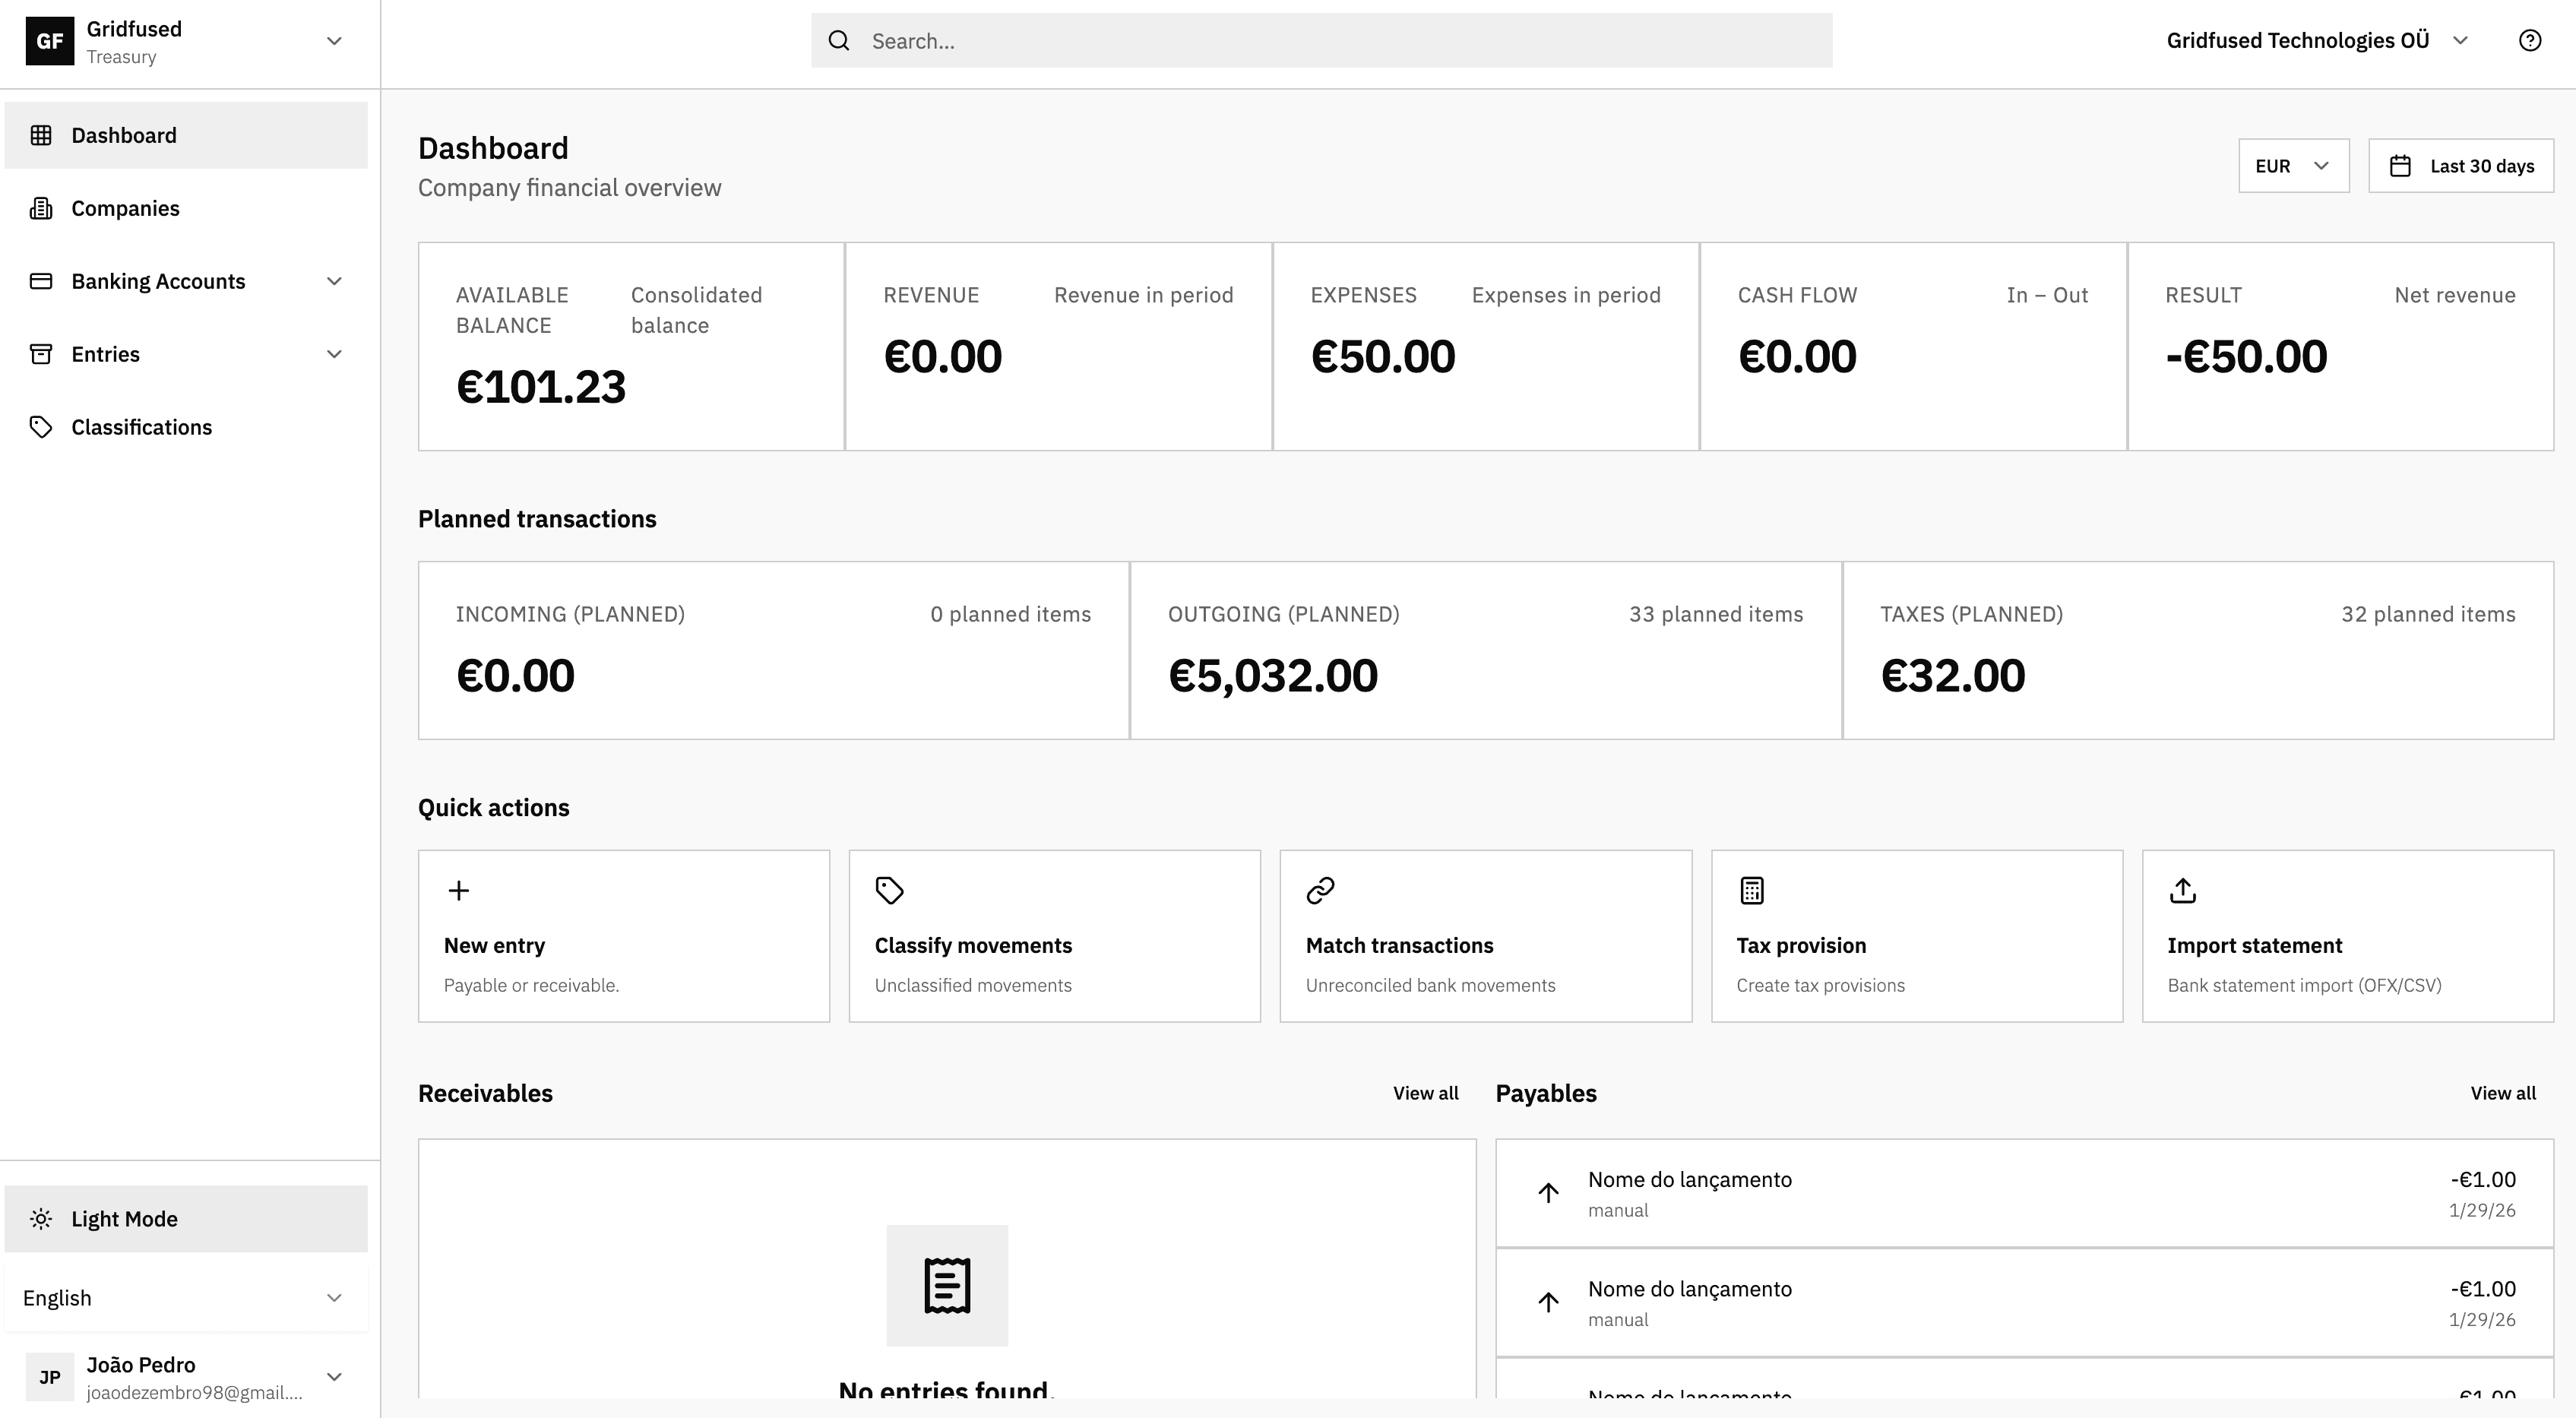Open the Incoming (Planned) €0.00 card
Viewport: 2576px width, 1418px height.
774,650
